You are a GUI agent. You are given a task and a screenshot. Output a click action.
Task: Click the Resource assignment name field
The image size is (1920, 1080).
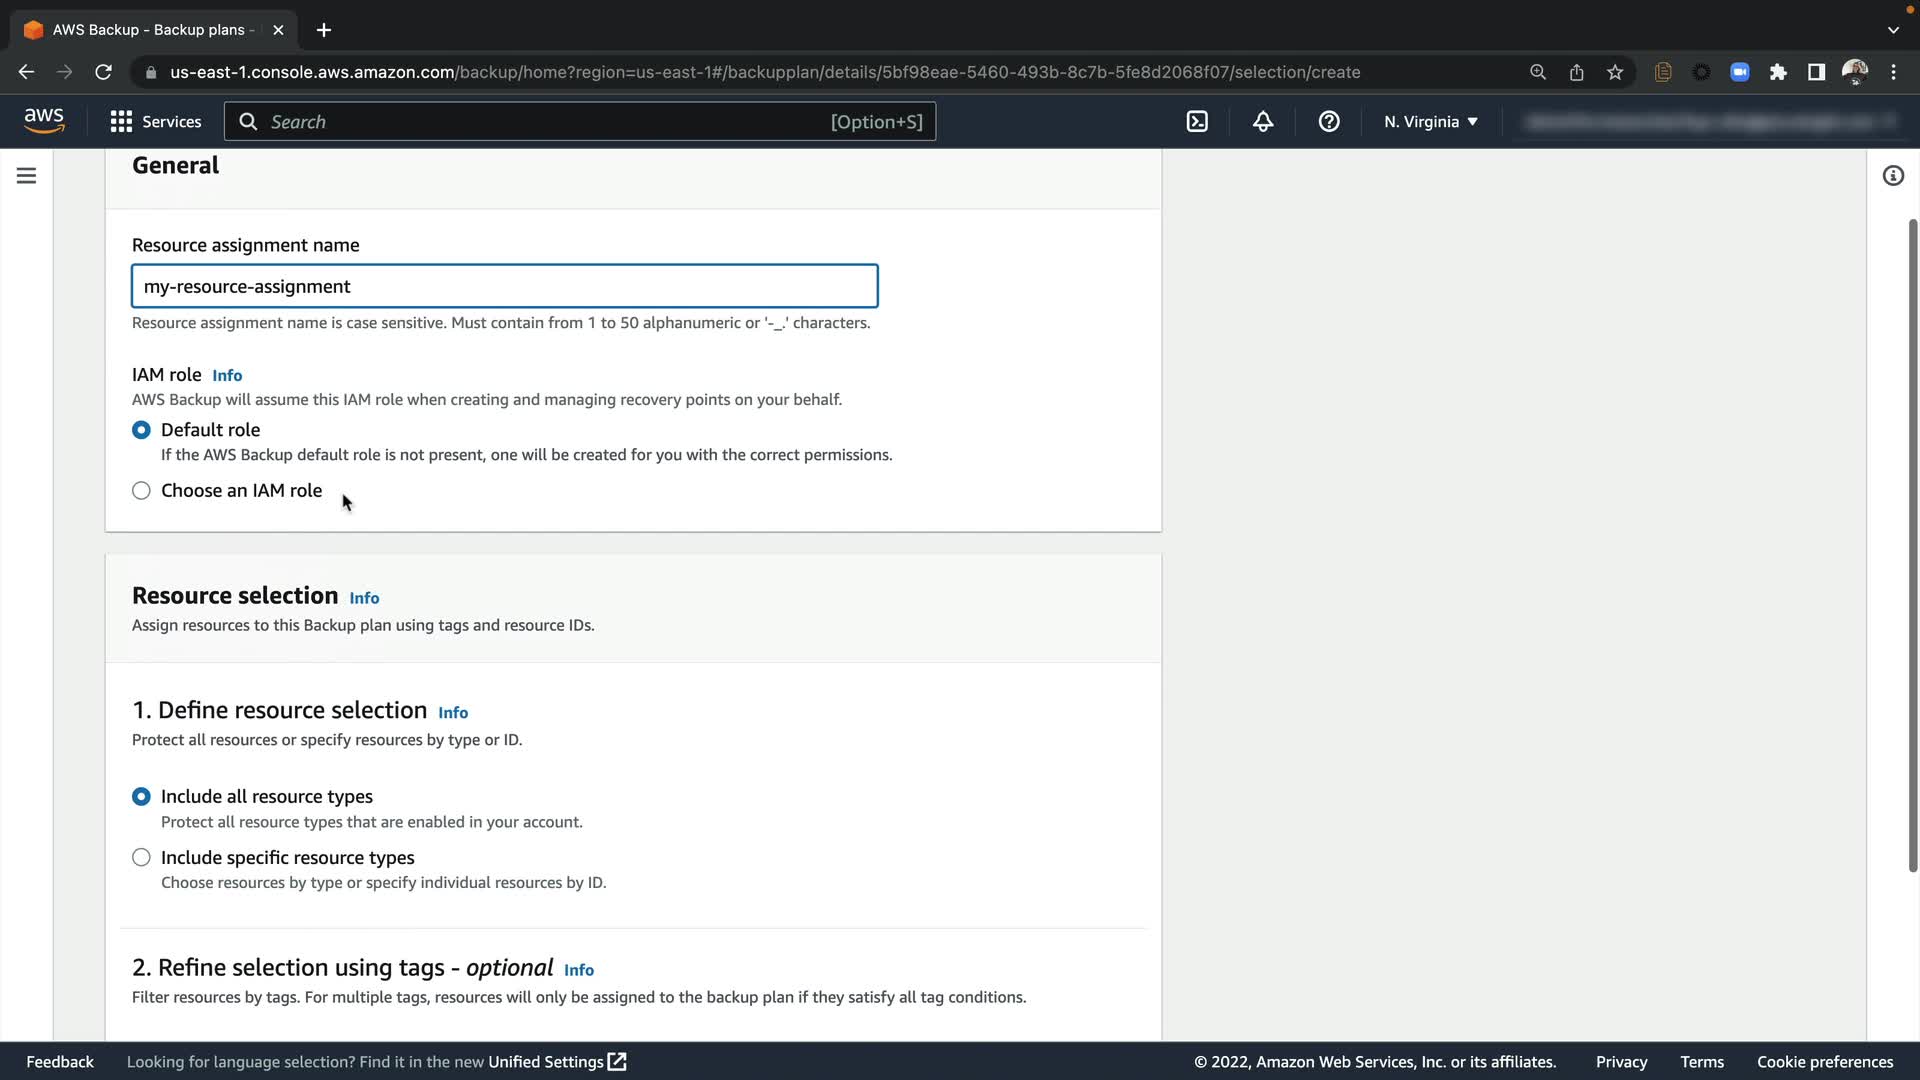click(x=504, y=287)
